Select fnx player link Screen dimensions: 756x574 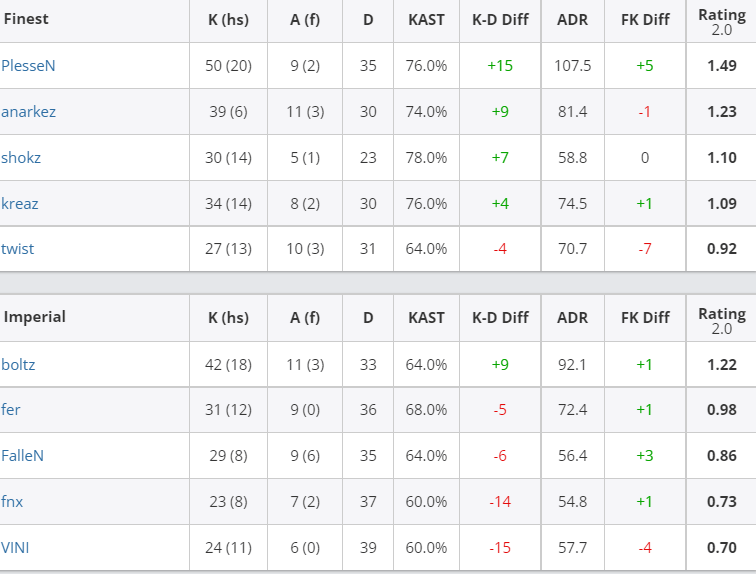pyautogui.click(x=12, y=502)
